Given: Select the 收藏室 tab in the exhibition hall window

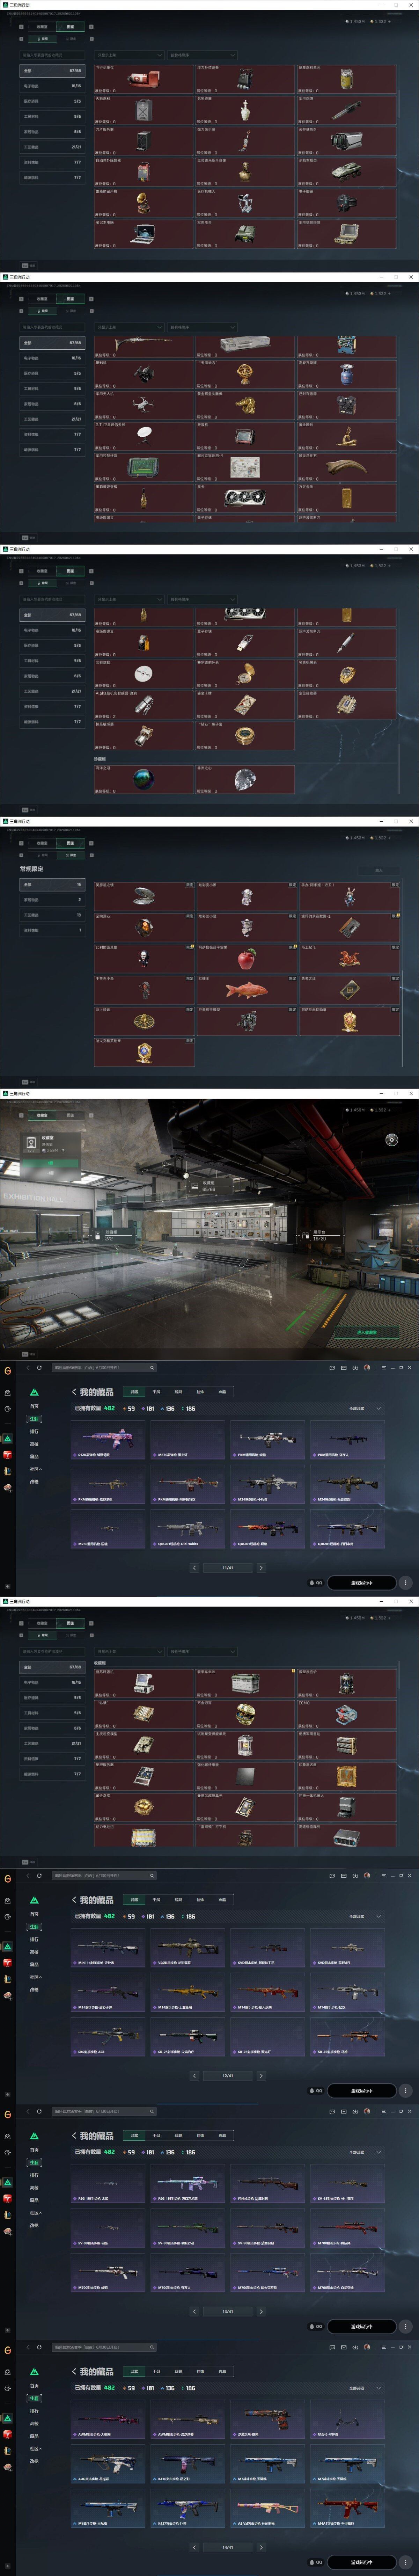Looking at the screenshot, I should pos(42,1115).
